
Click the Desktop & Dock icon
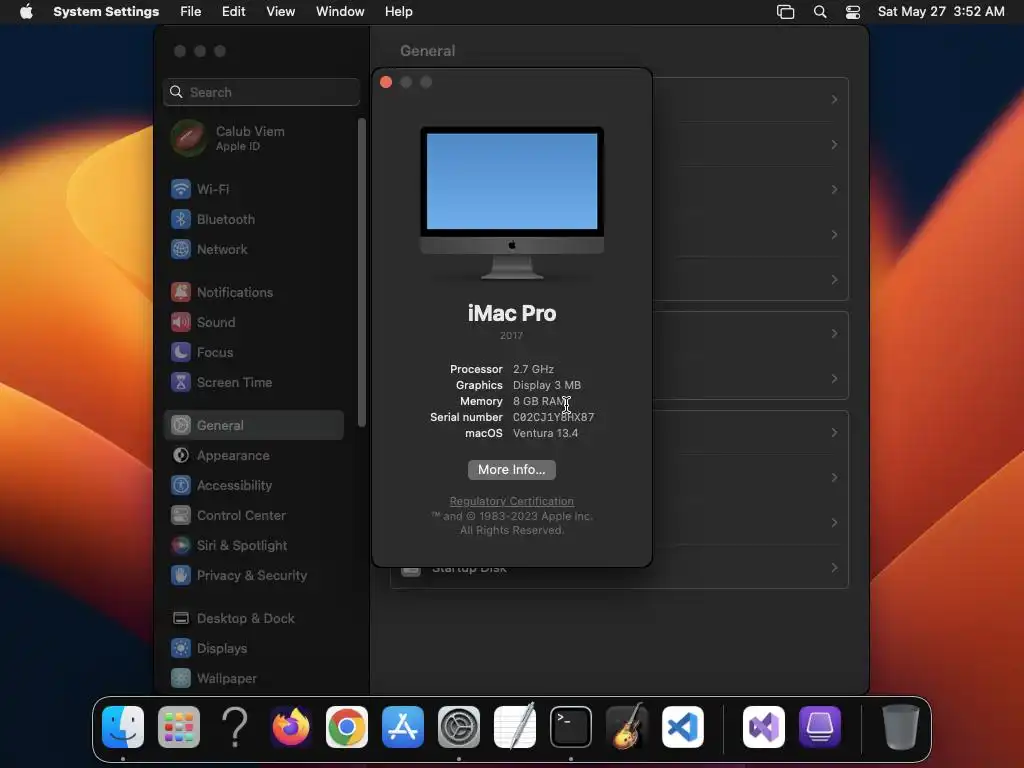click(181, 618)
